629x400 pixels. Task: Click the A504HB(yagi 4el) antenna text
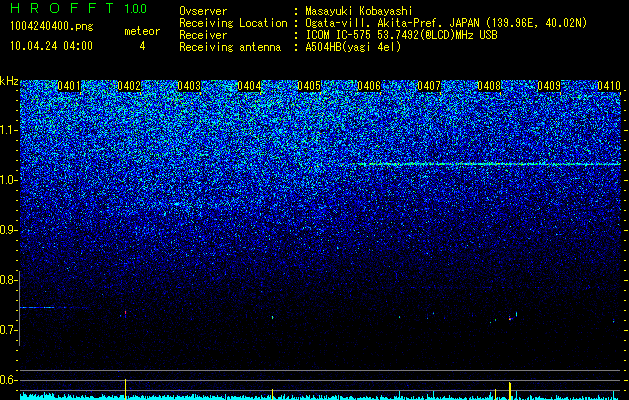(353, 47)
